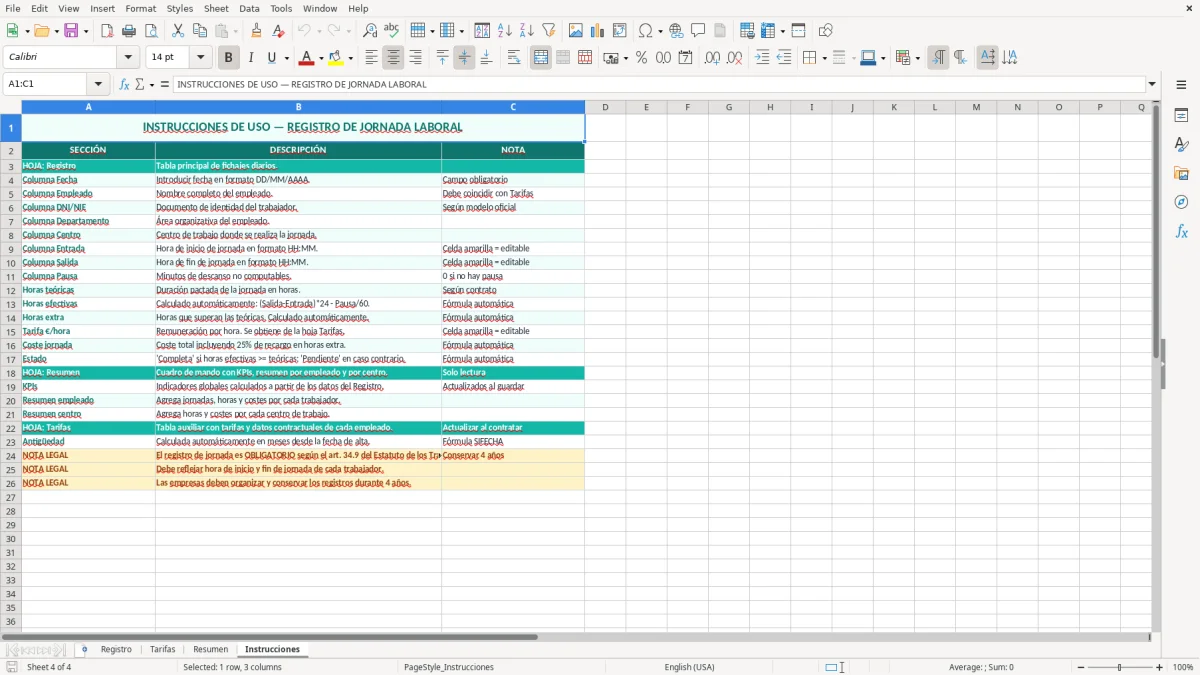The height and width of the screenshot is (675, 1200).
Task: Insert Image from toolbar icon
Action: pos(576,31)
